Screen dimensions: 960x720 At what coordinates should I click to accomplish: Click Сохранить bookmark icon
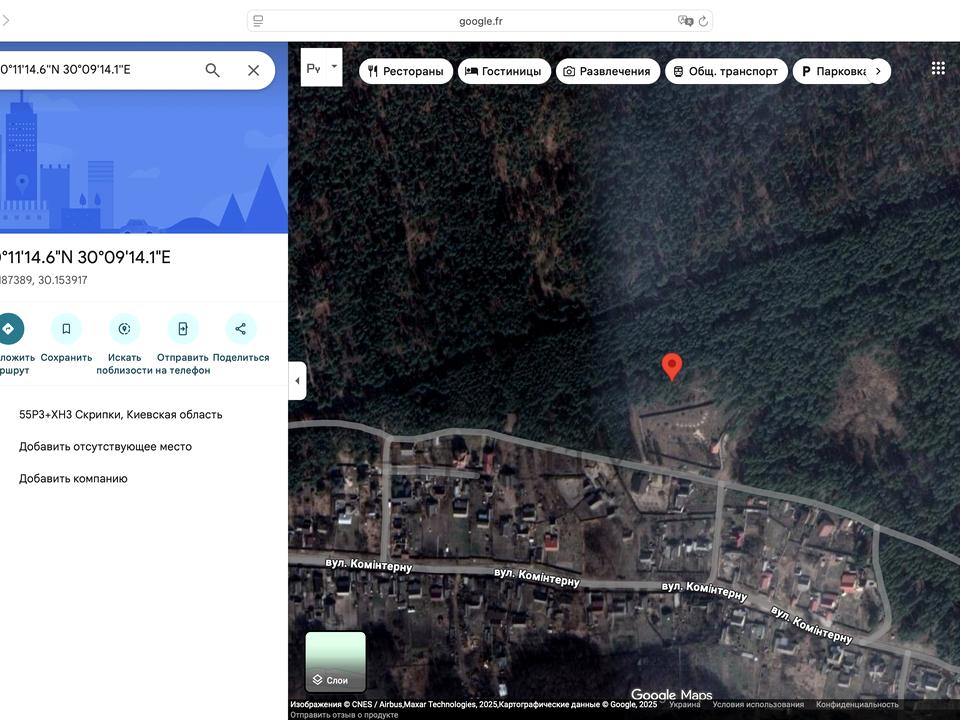(x=66, y=328)
